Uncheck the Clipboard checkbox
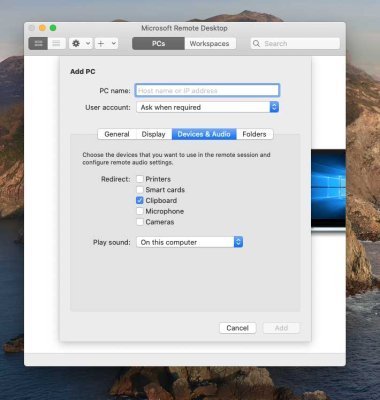Viewport: 380px width, 400px height. 140,200
